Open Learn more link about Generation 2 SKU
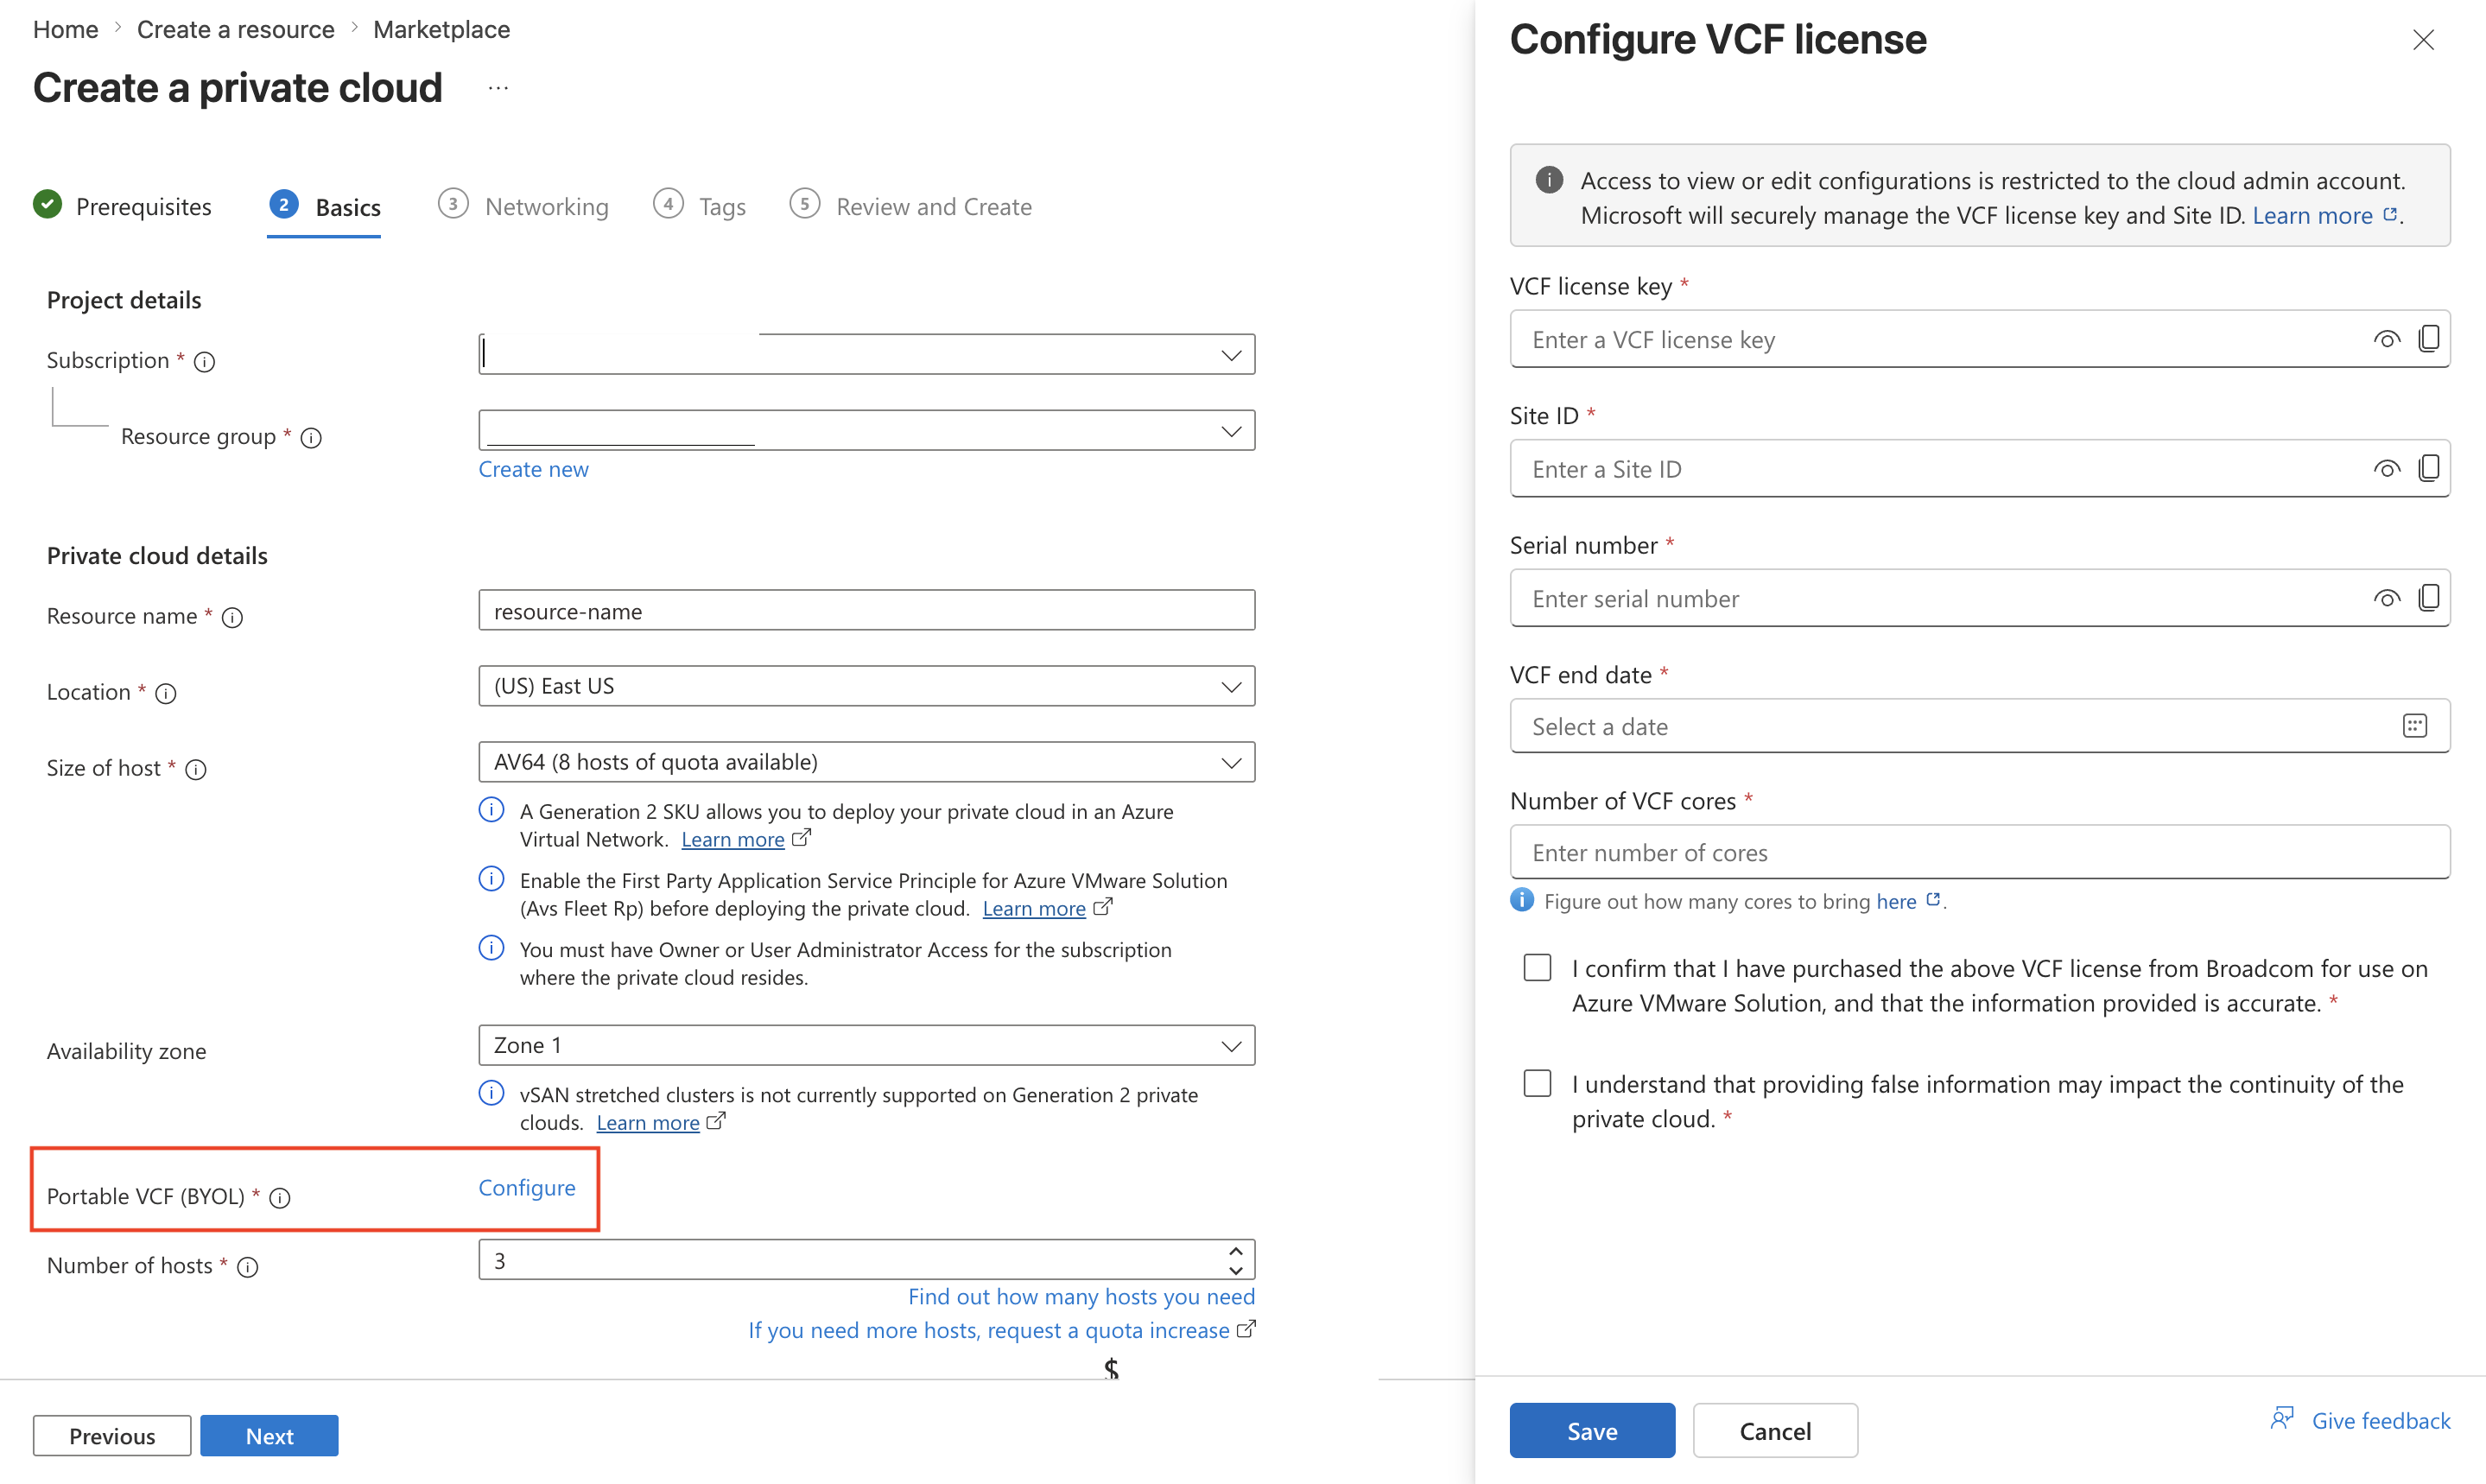2486x1484 pixels. tap(732, 839)
